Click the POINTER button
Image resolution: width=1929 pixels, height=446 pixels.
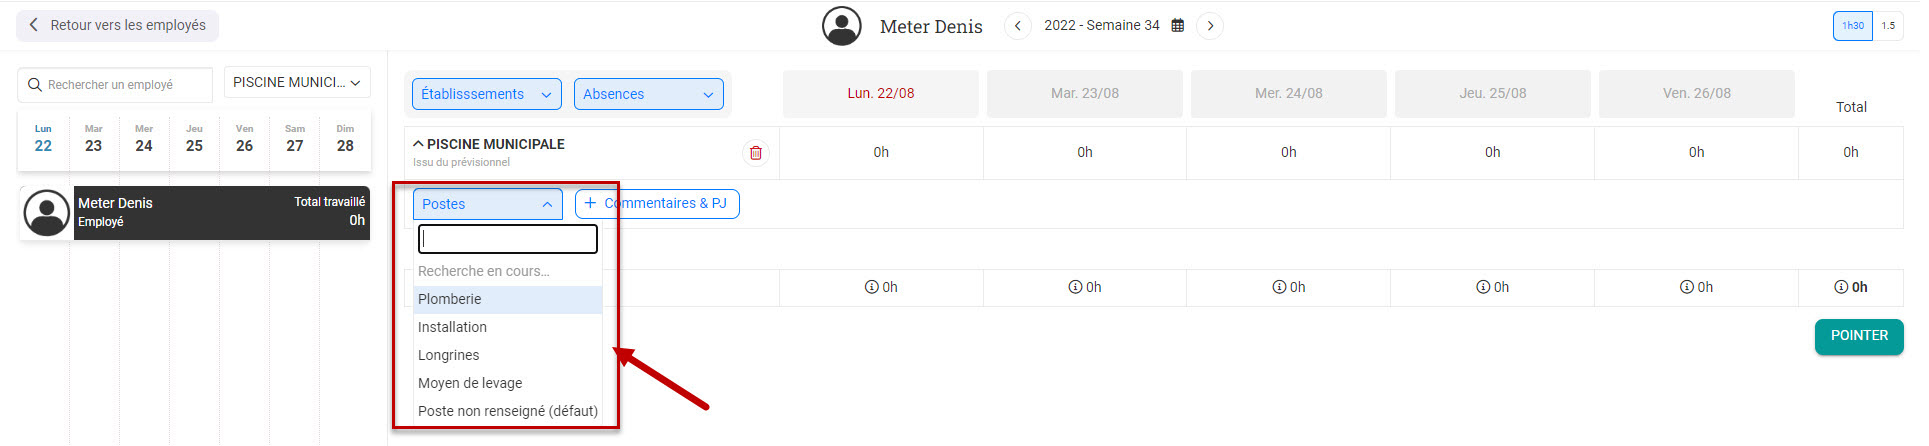click(1859, 336)
